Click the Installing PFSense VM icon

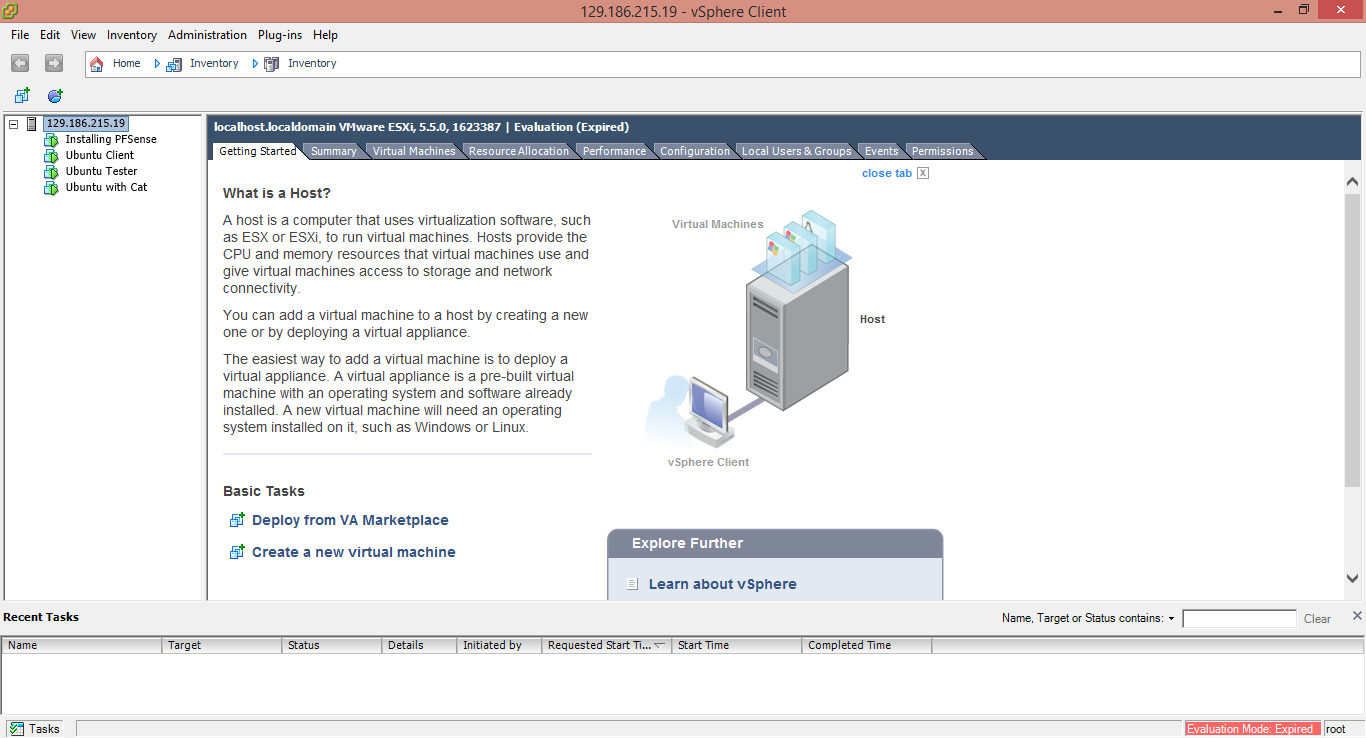click(x=52, y=140)
